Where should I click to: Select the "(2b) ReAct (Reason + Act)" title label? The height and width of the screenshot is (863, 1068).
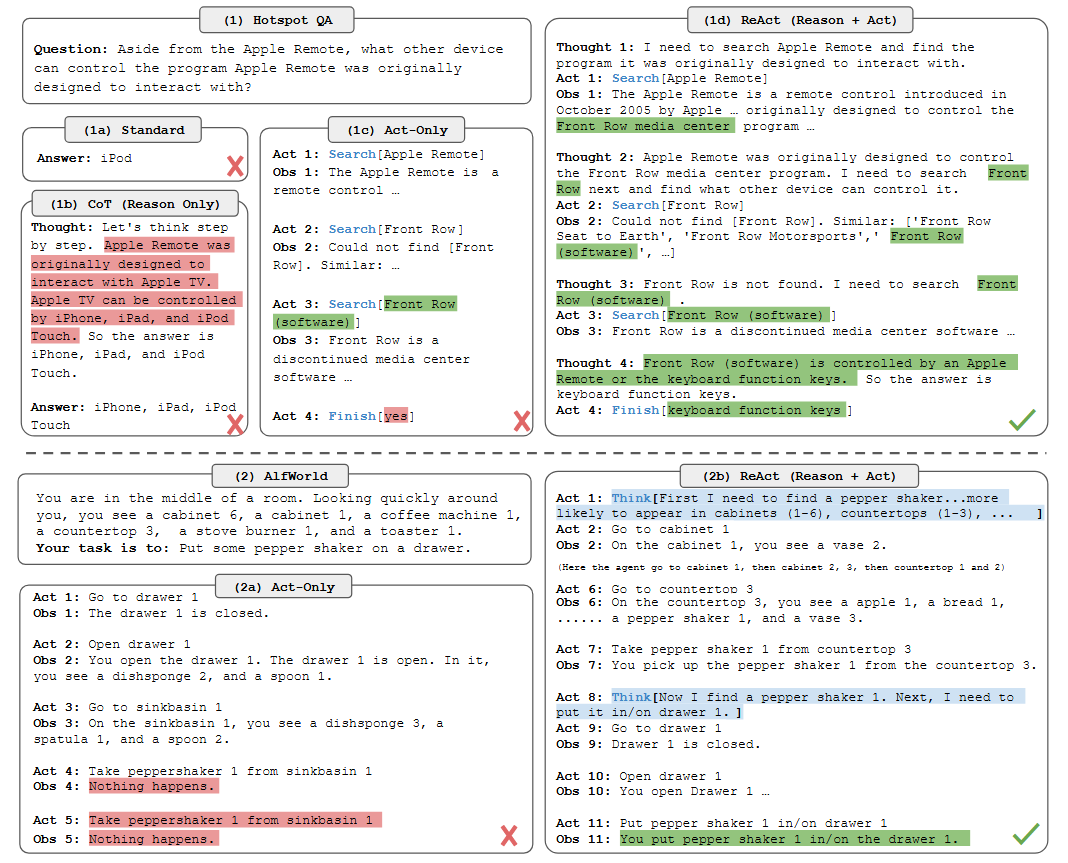pyautogui.click(x=799, y=476)
